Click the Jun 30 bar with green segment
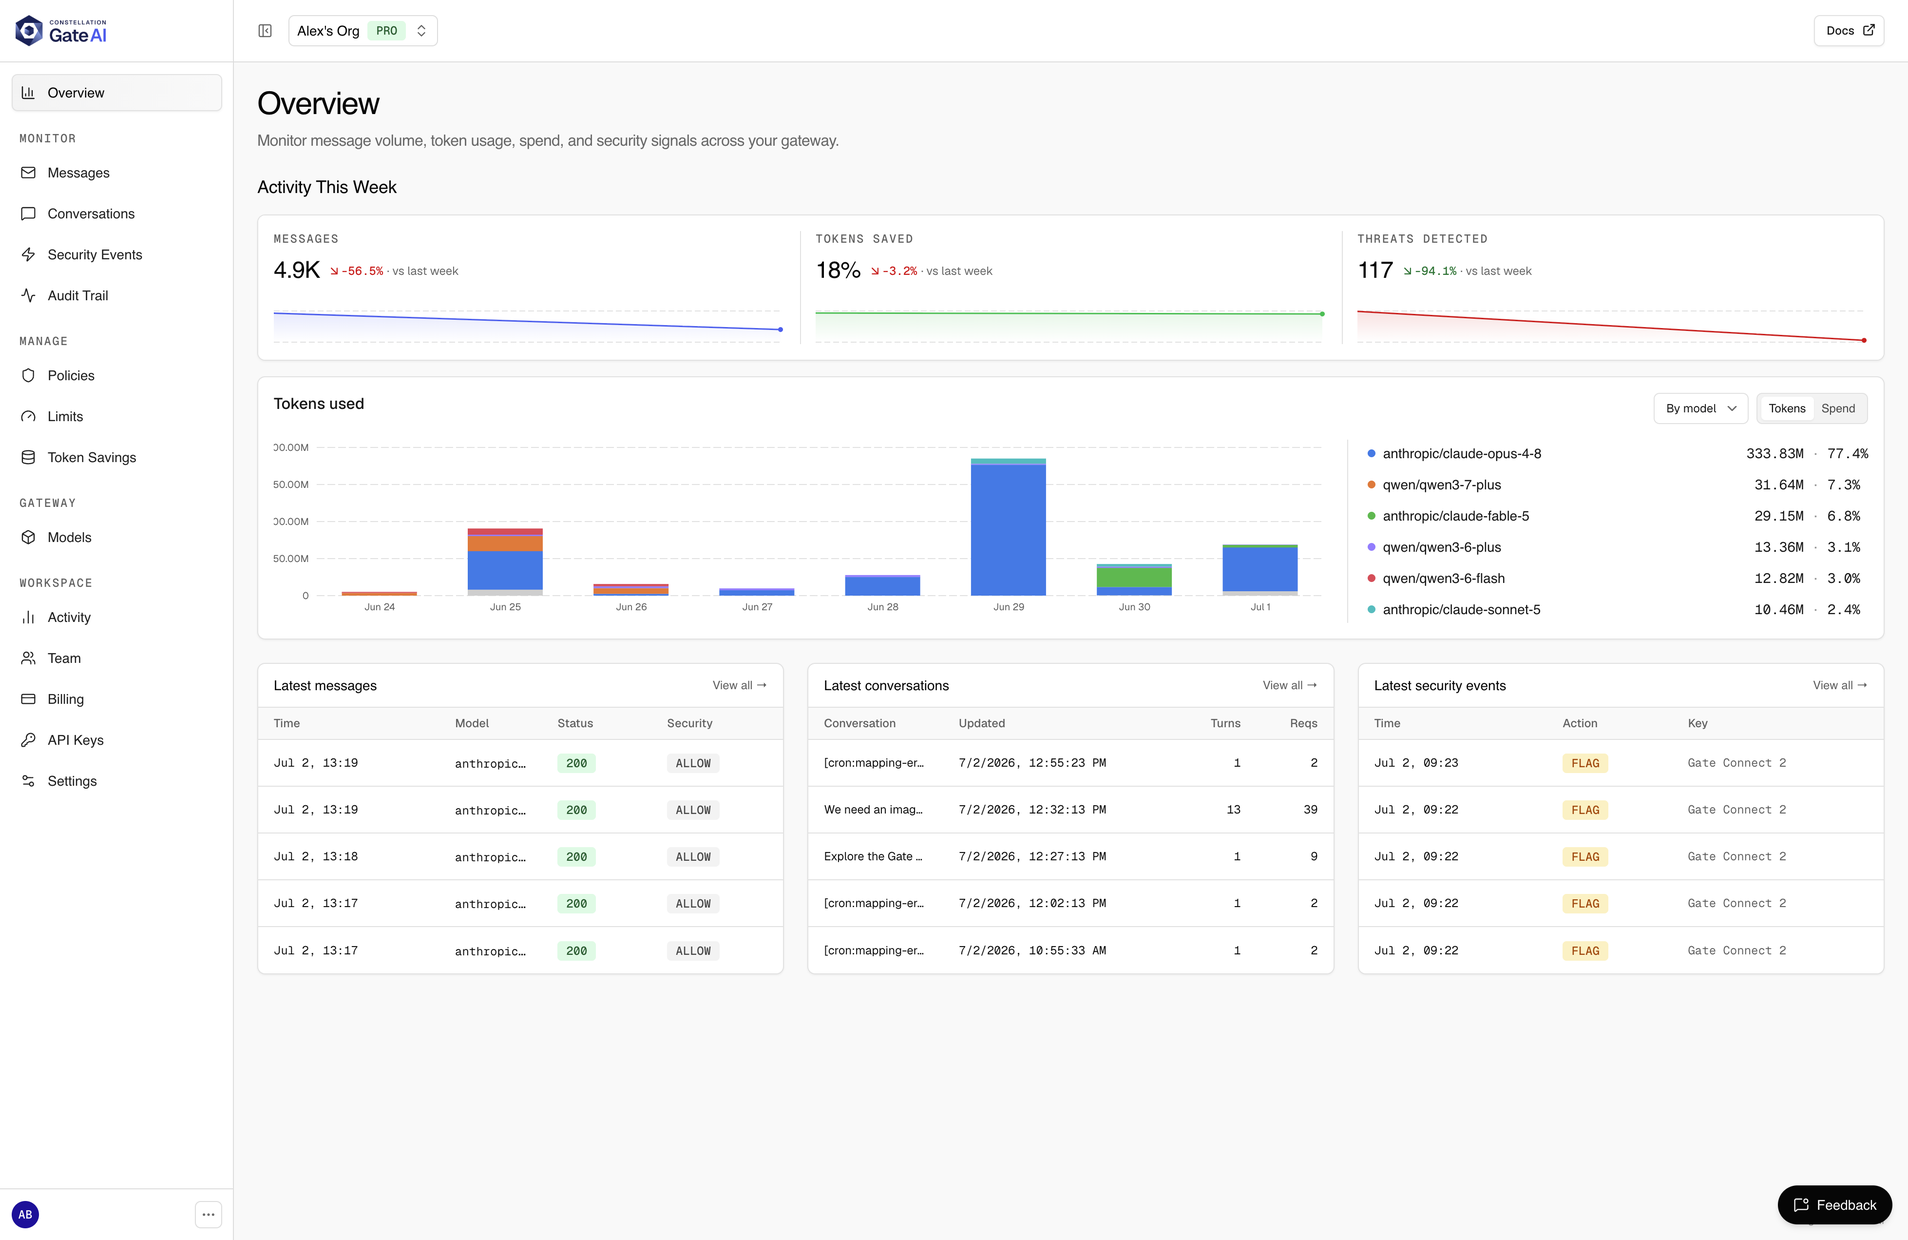This screenshot has height=1240, width=1908. click(1134, 580)
